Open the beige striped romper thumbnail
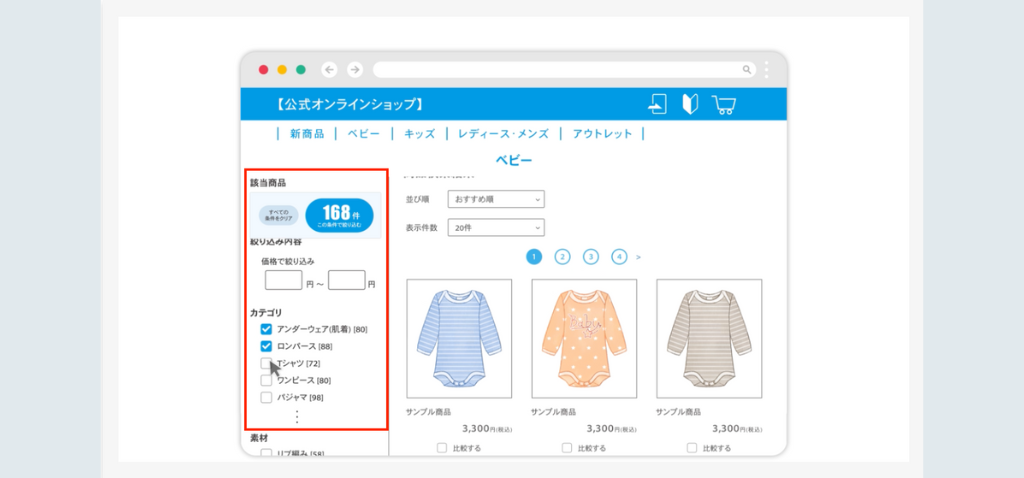Screen dimensions: 1024x478 [709, 338]
